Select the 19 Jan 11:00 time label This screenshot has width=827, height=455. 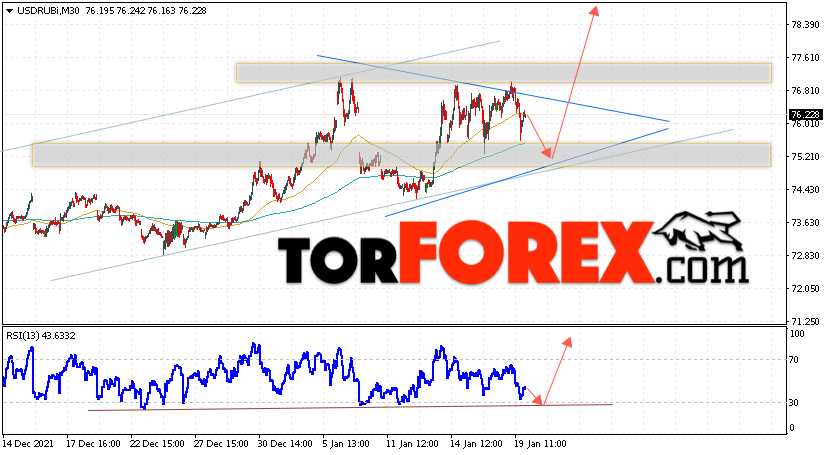[540, 444]
